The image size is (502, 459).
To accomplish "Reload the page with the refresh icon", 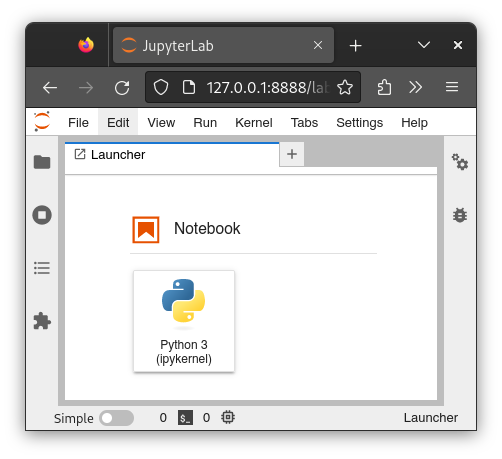I will coord(122,88).
